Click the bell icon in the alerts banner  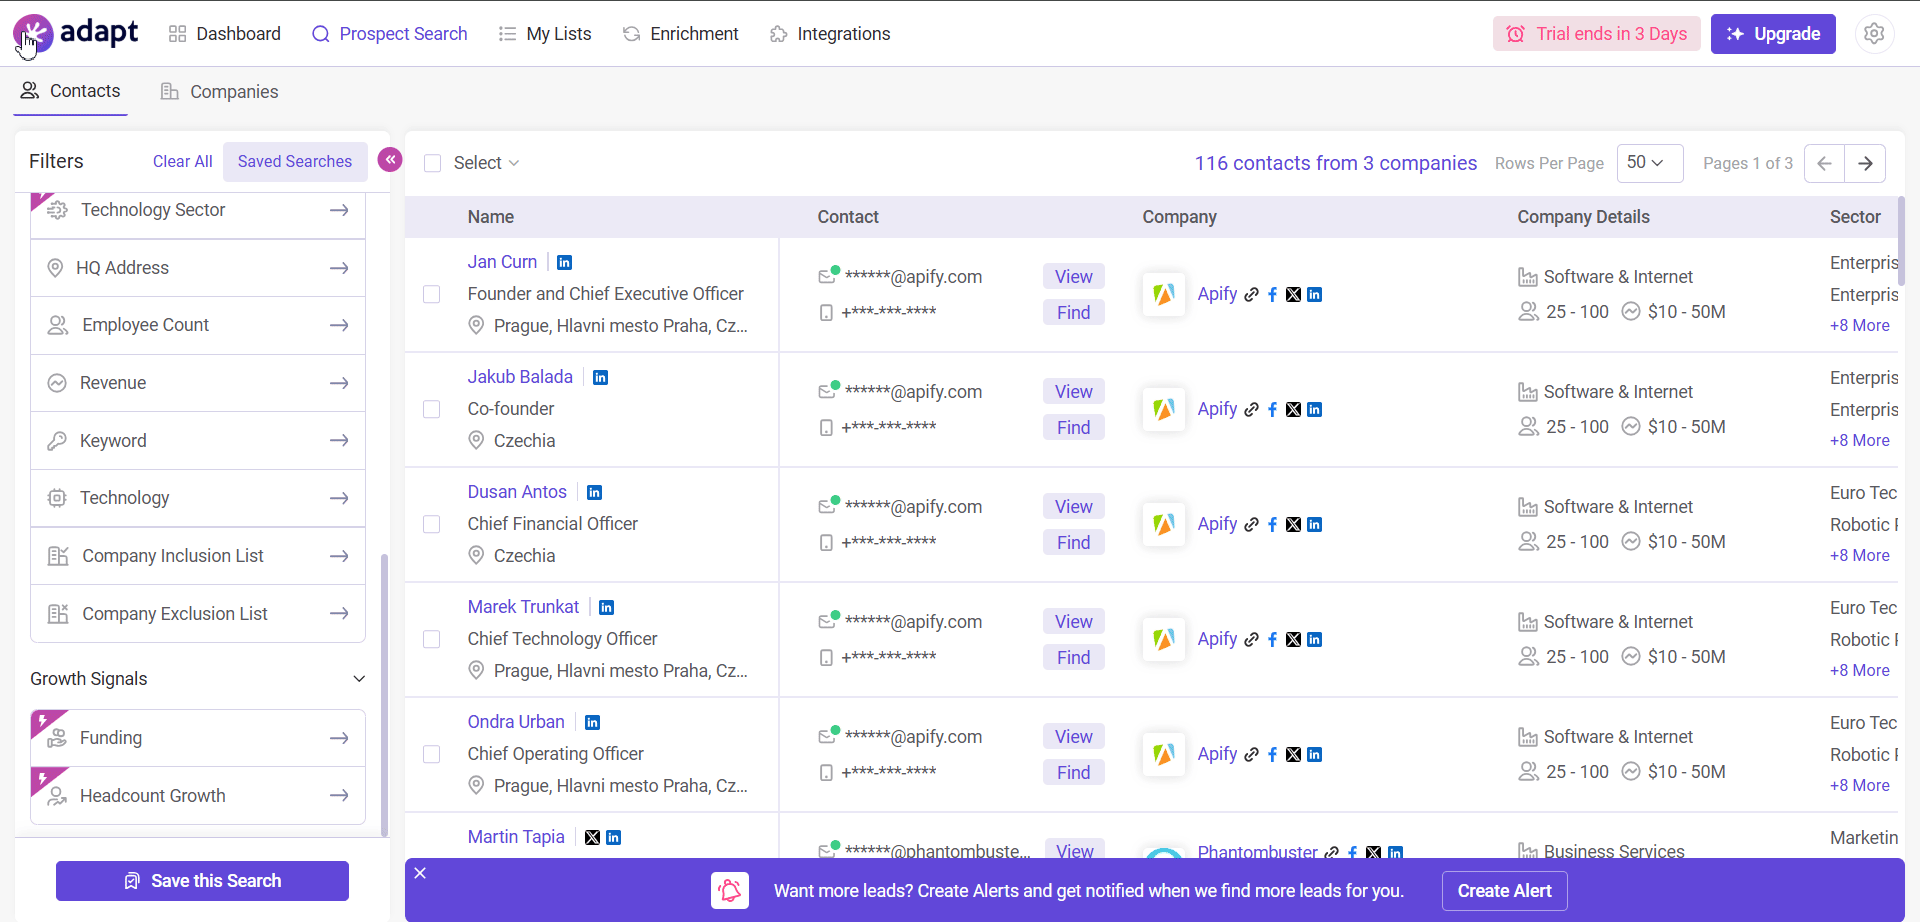[x=729, y=890]
